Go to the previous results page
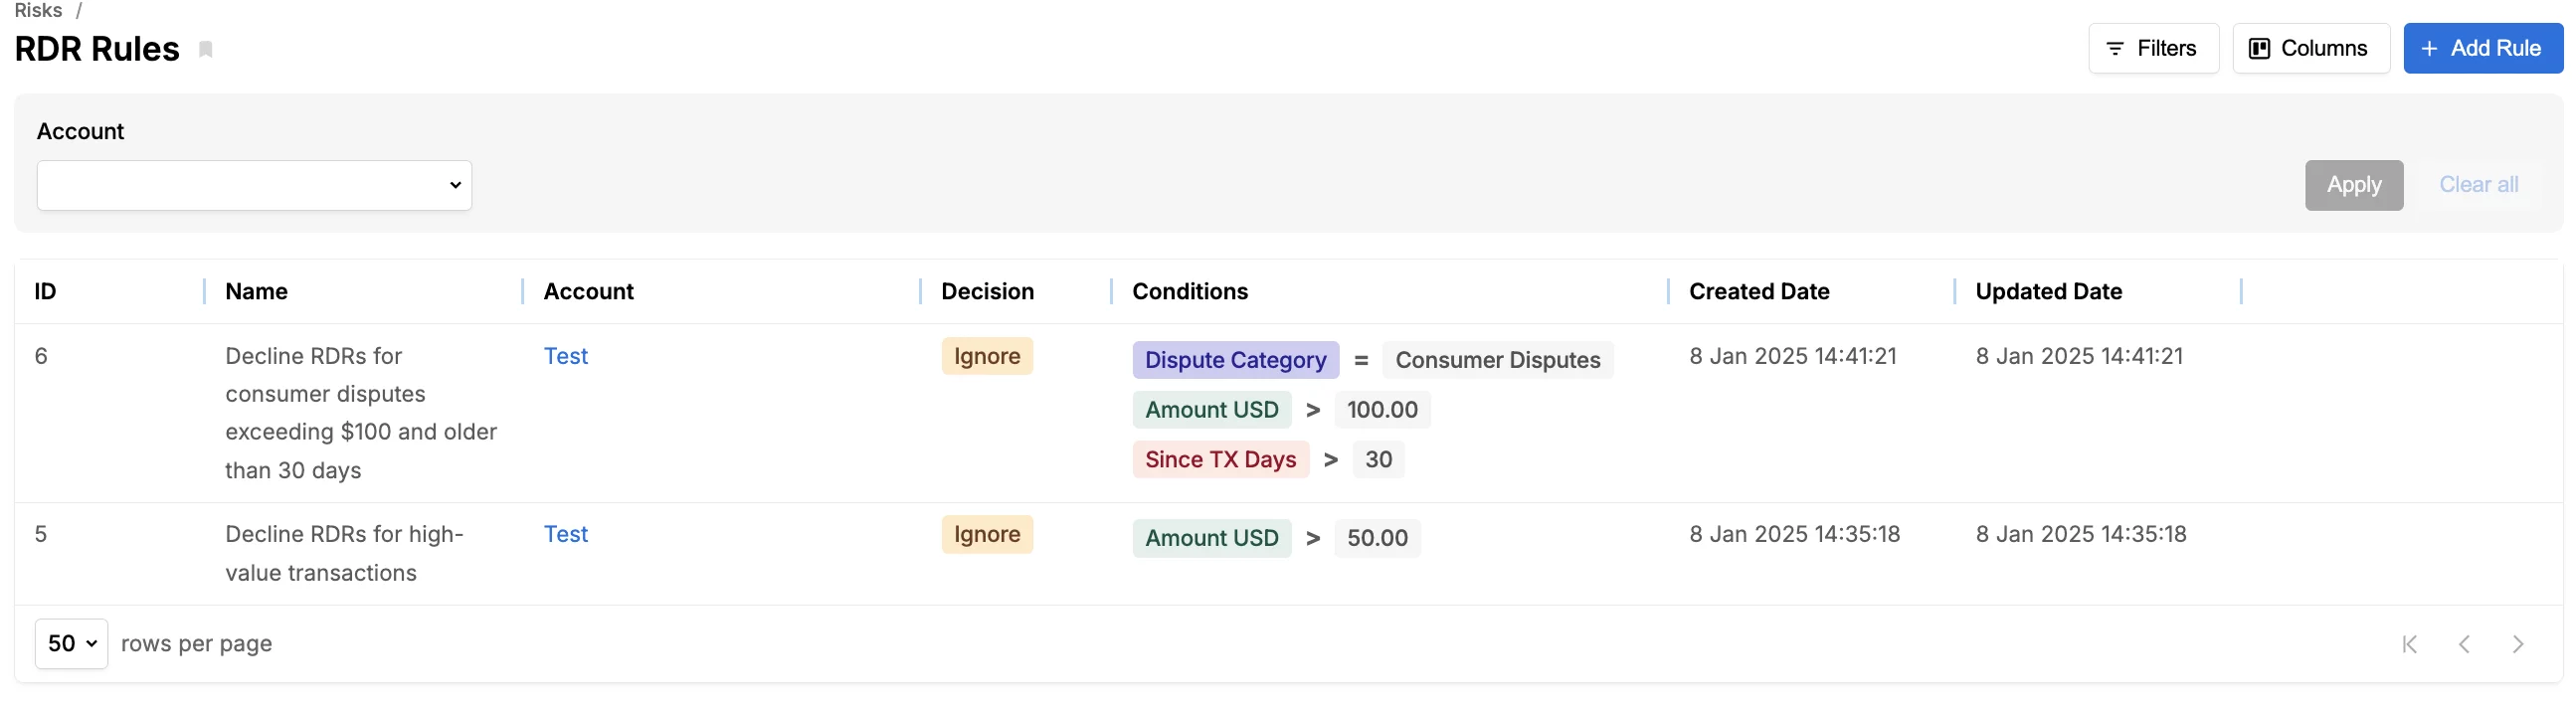The height and width of the screenshot is (712, 2576). point(2464,644)
